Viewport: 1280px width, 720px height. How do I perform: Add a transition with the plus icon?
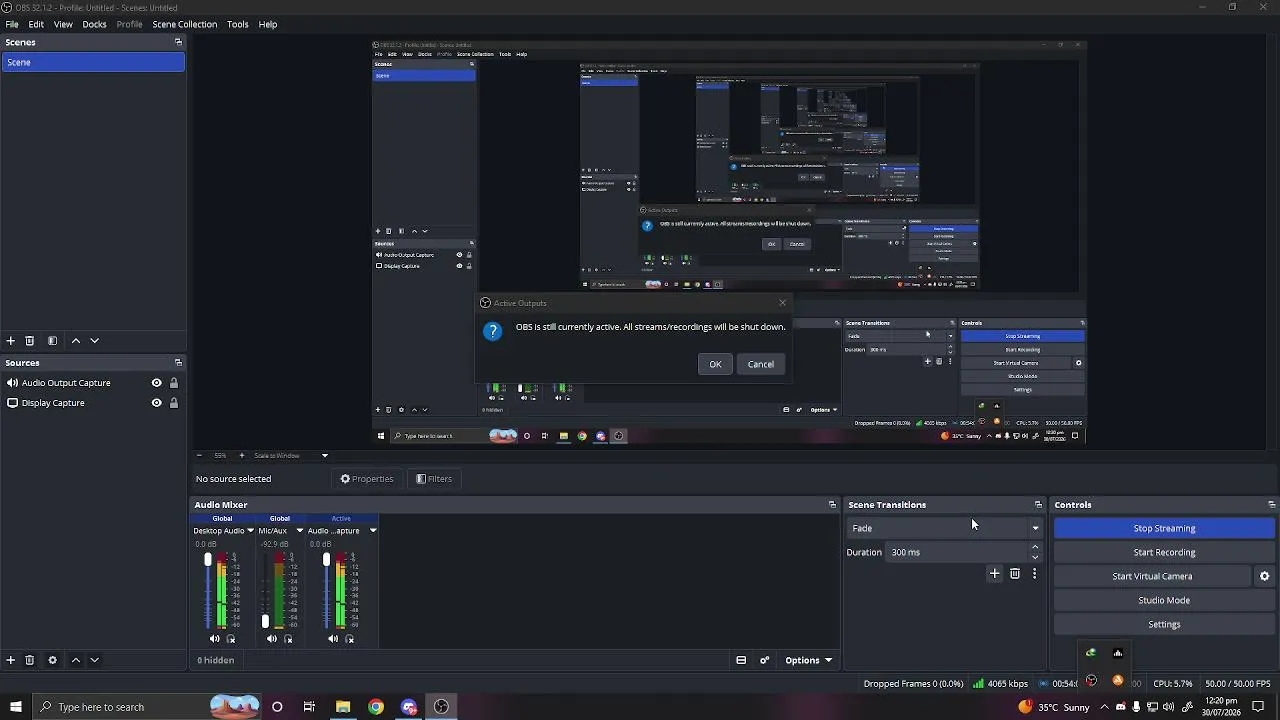(x=995, y=574)
